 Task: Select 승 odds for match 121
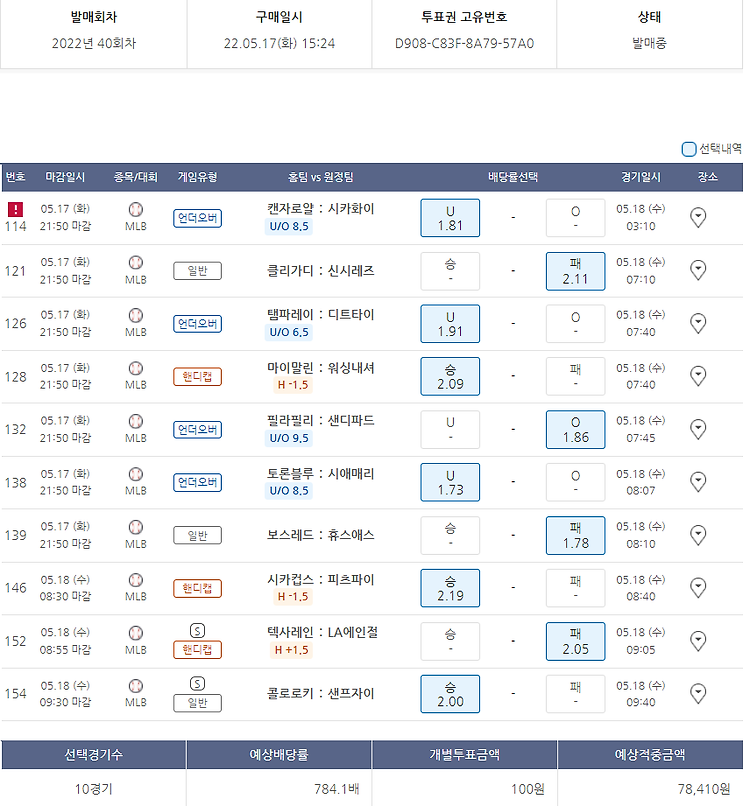[450, 271]
